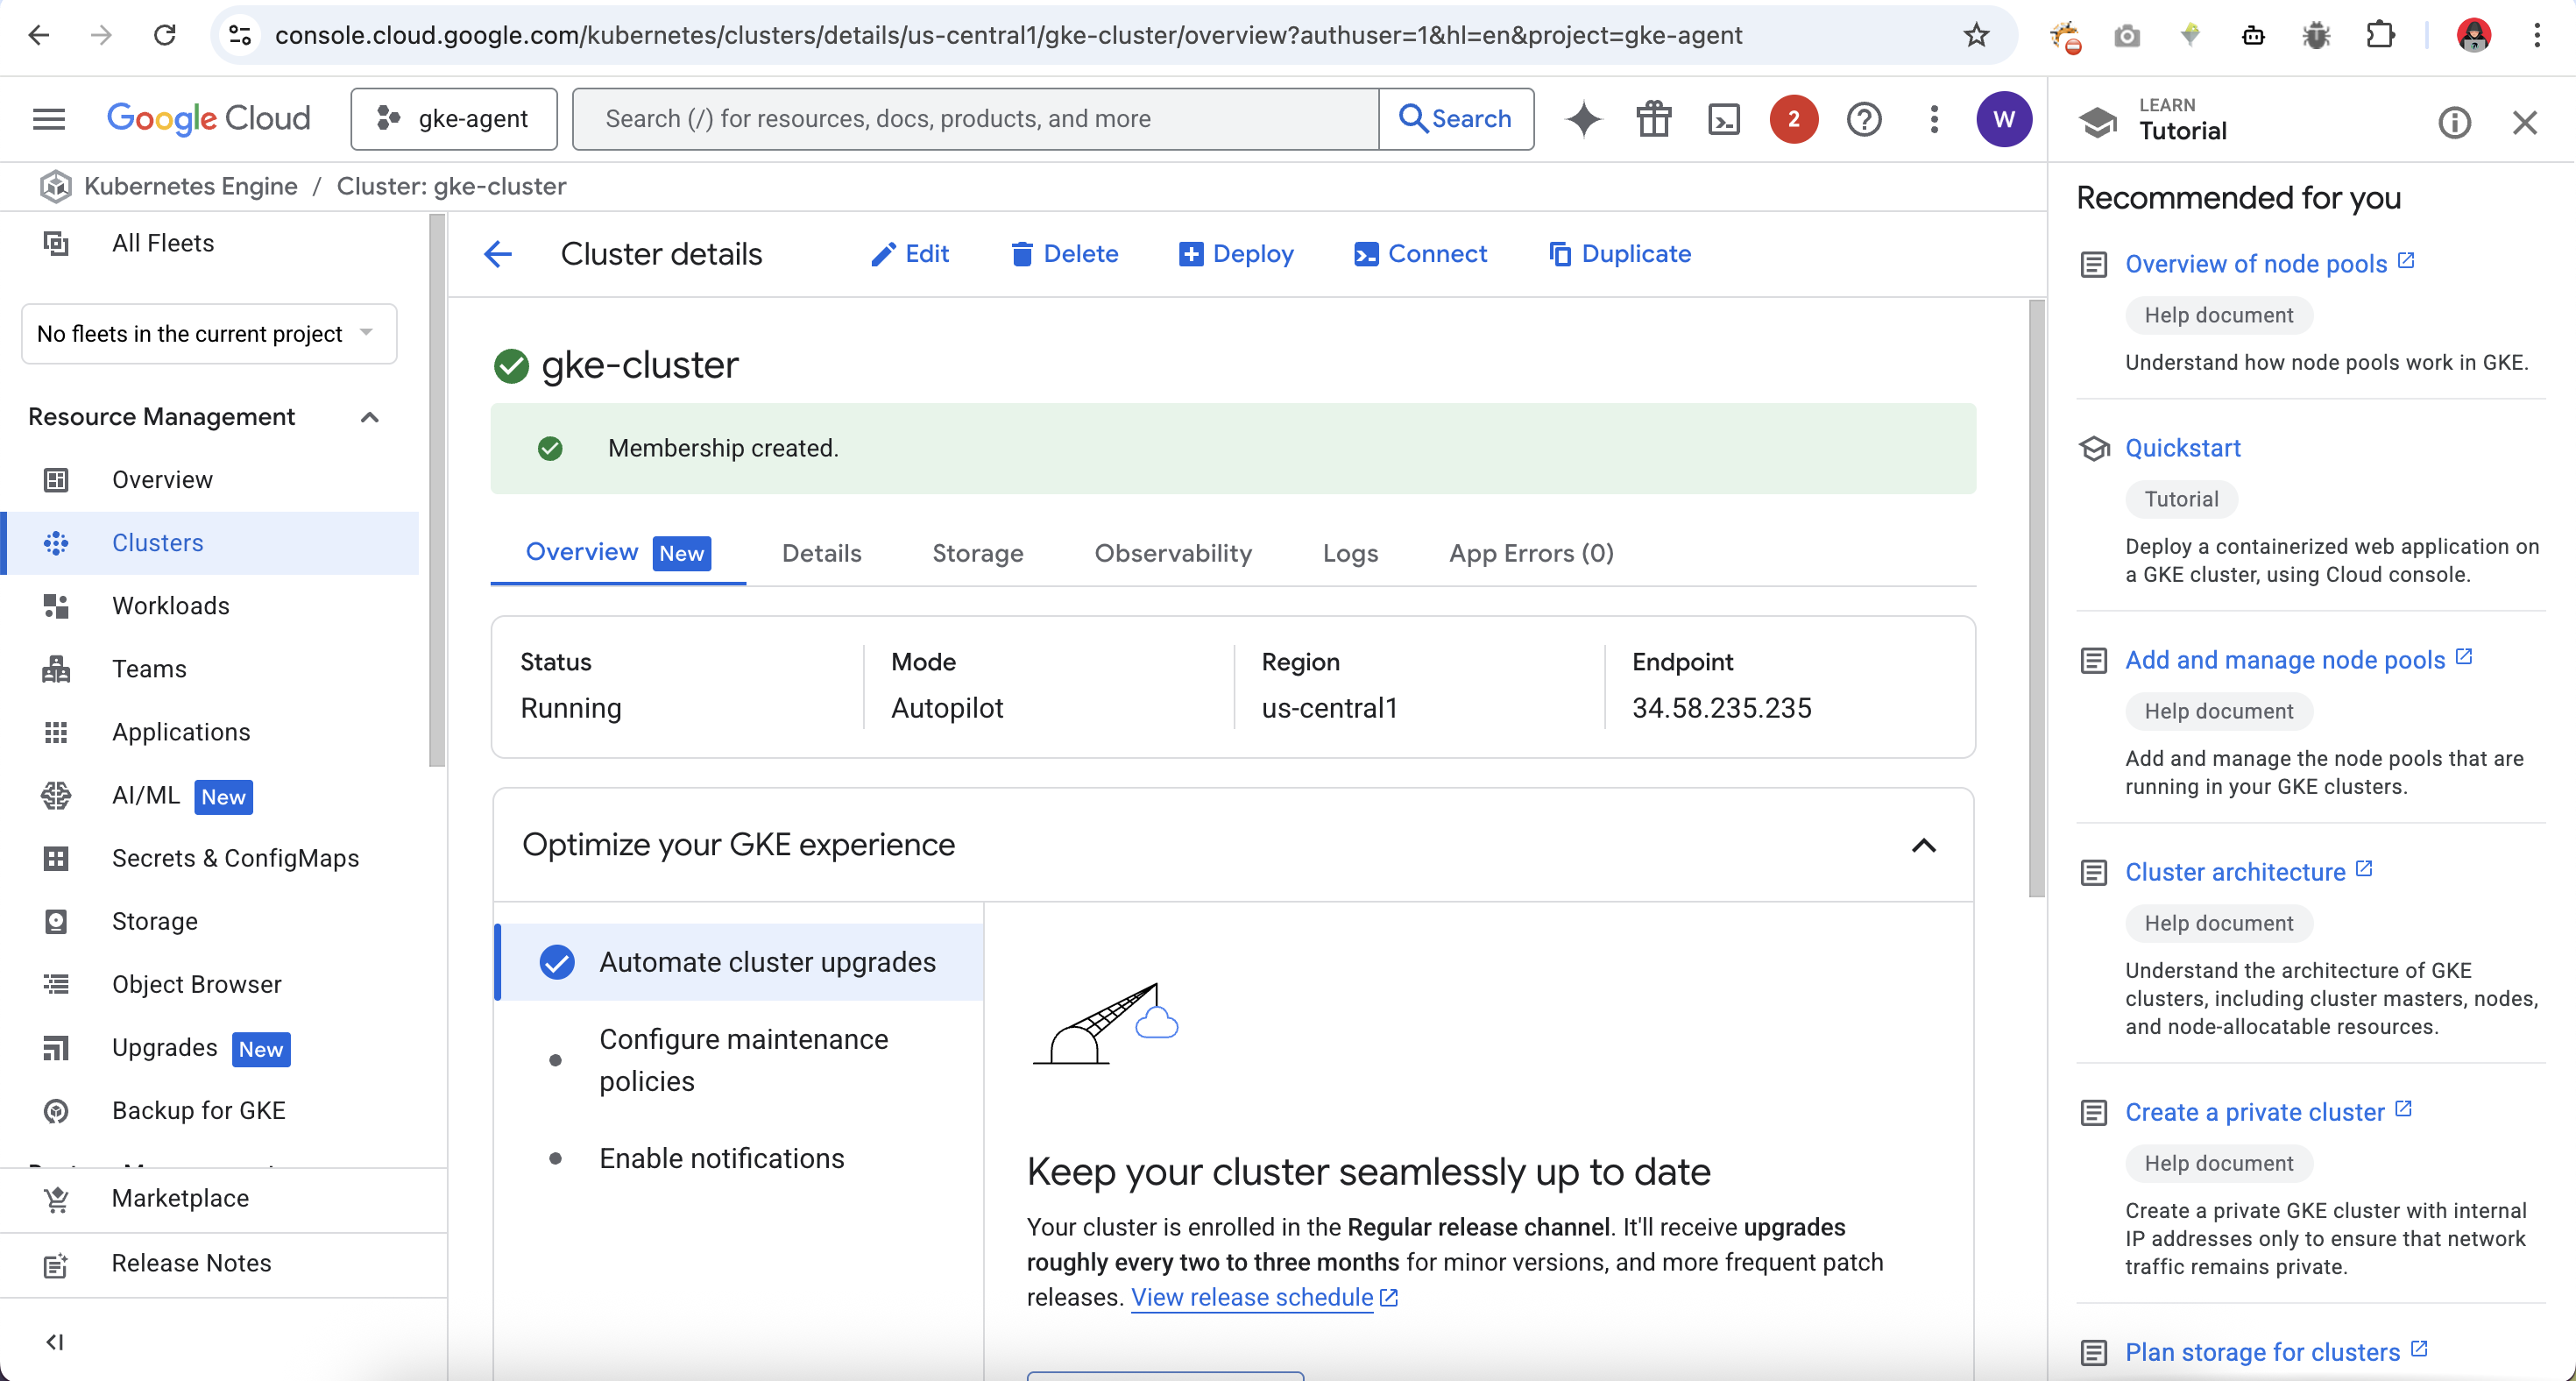Select the Enable notifications step
The width and height of the screenshot is (2576, 1381).
pos(721,1158)
